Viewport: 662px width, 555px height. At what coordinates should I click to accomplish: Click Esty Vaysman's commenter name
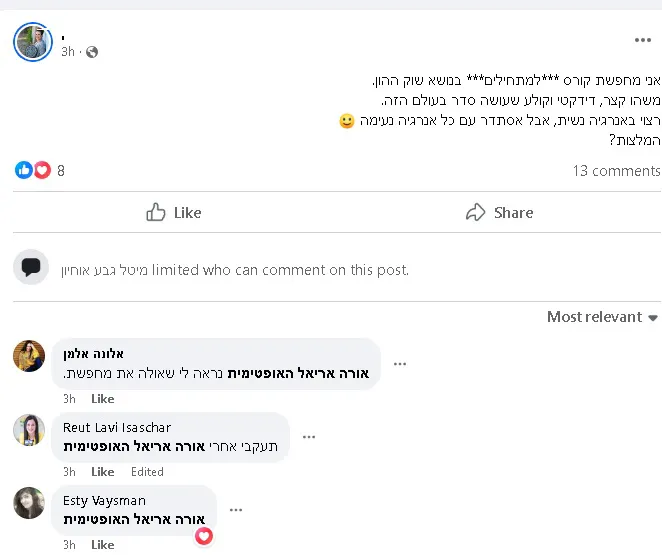104,501
